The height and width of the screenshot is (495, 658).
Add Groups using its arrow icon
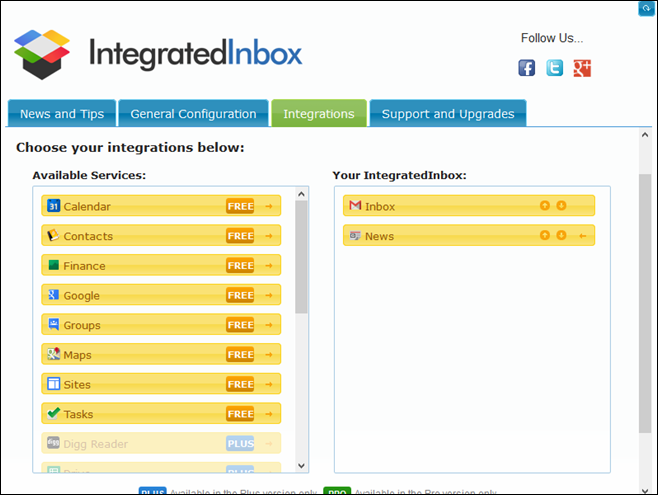pos(269,325)
